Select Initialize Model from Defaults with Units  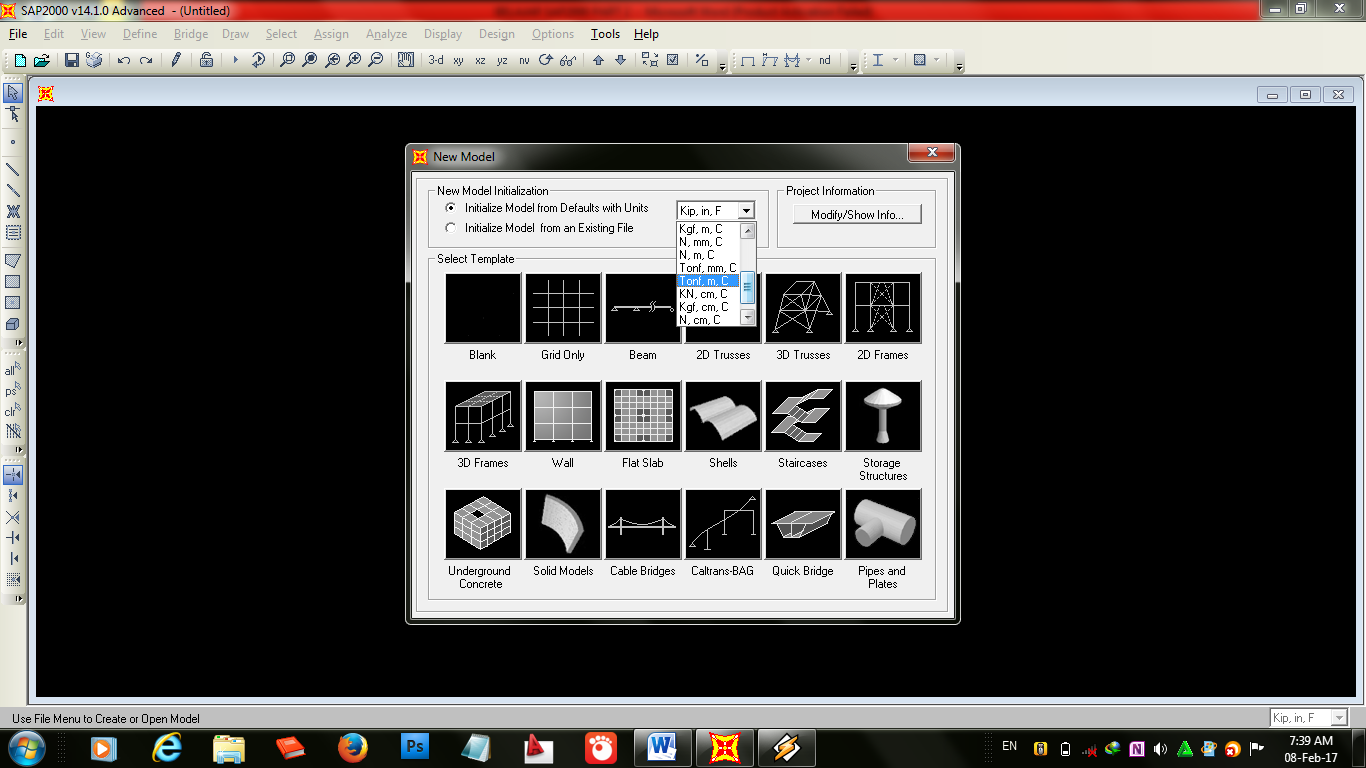coord(547,208)
